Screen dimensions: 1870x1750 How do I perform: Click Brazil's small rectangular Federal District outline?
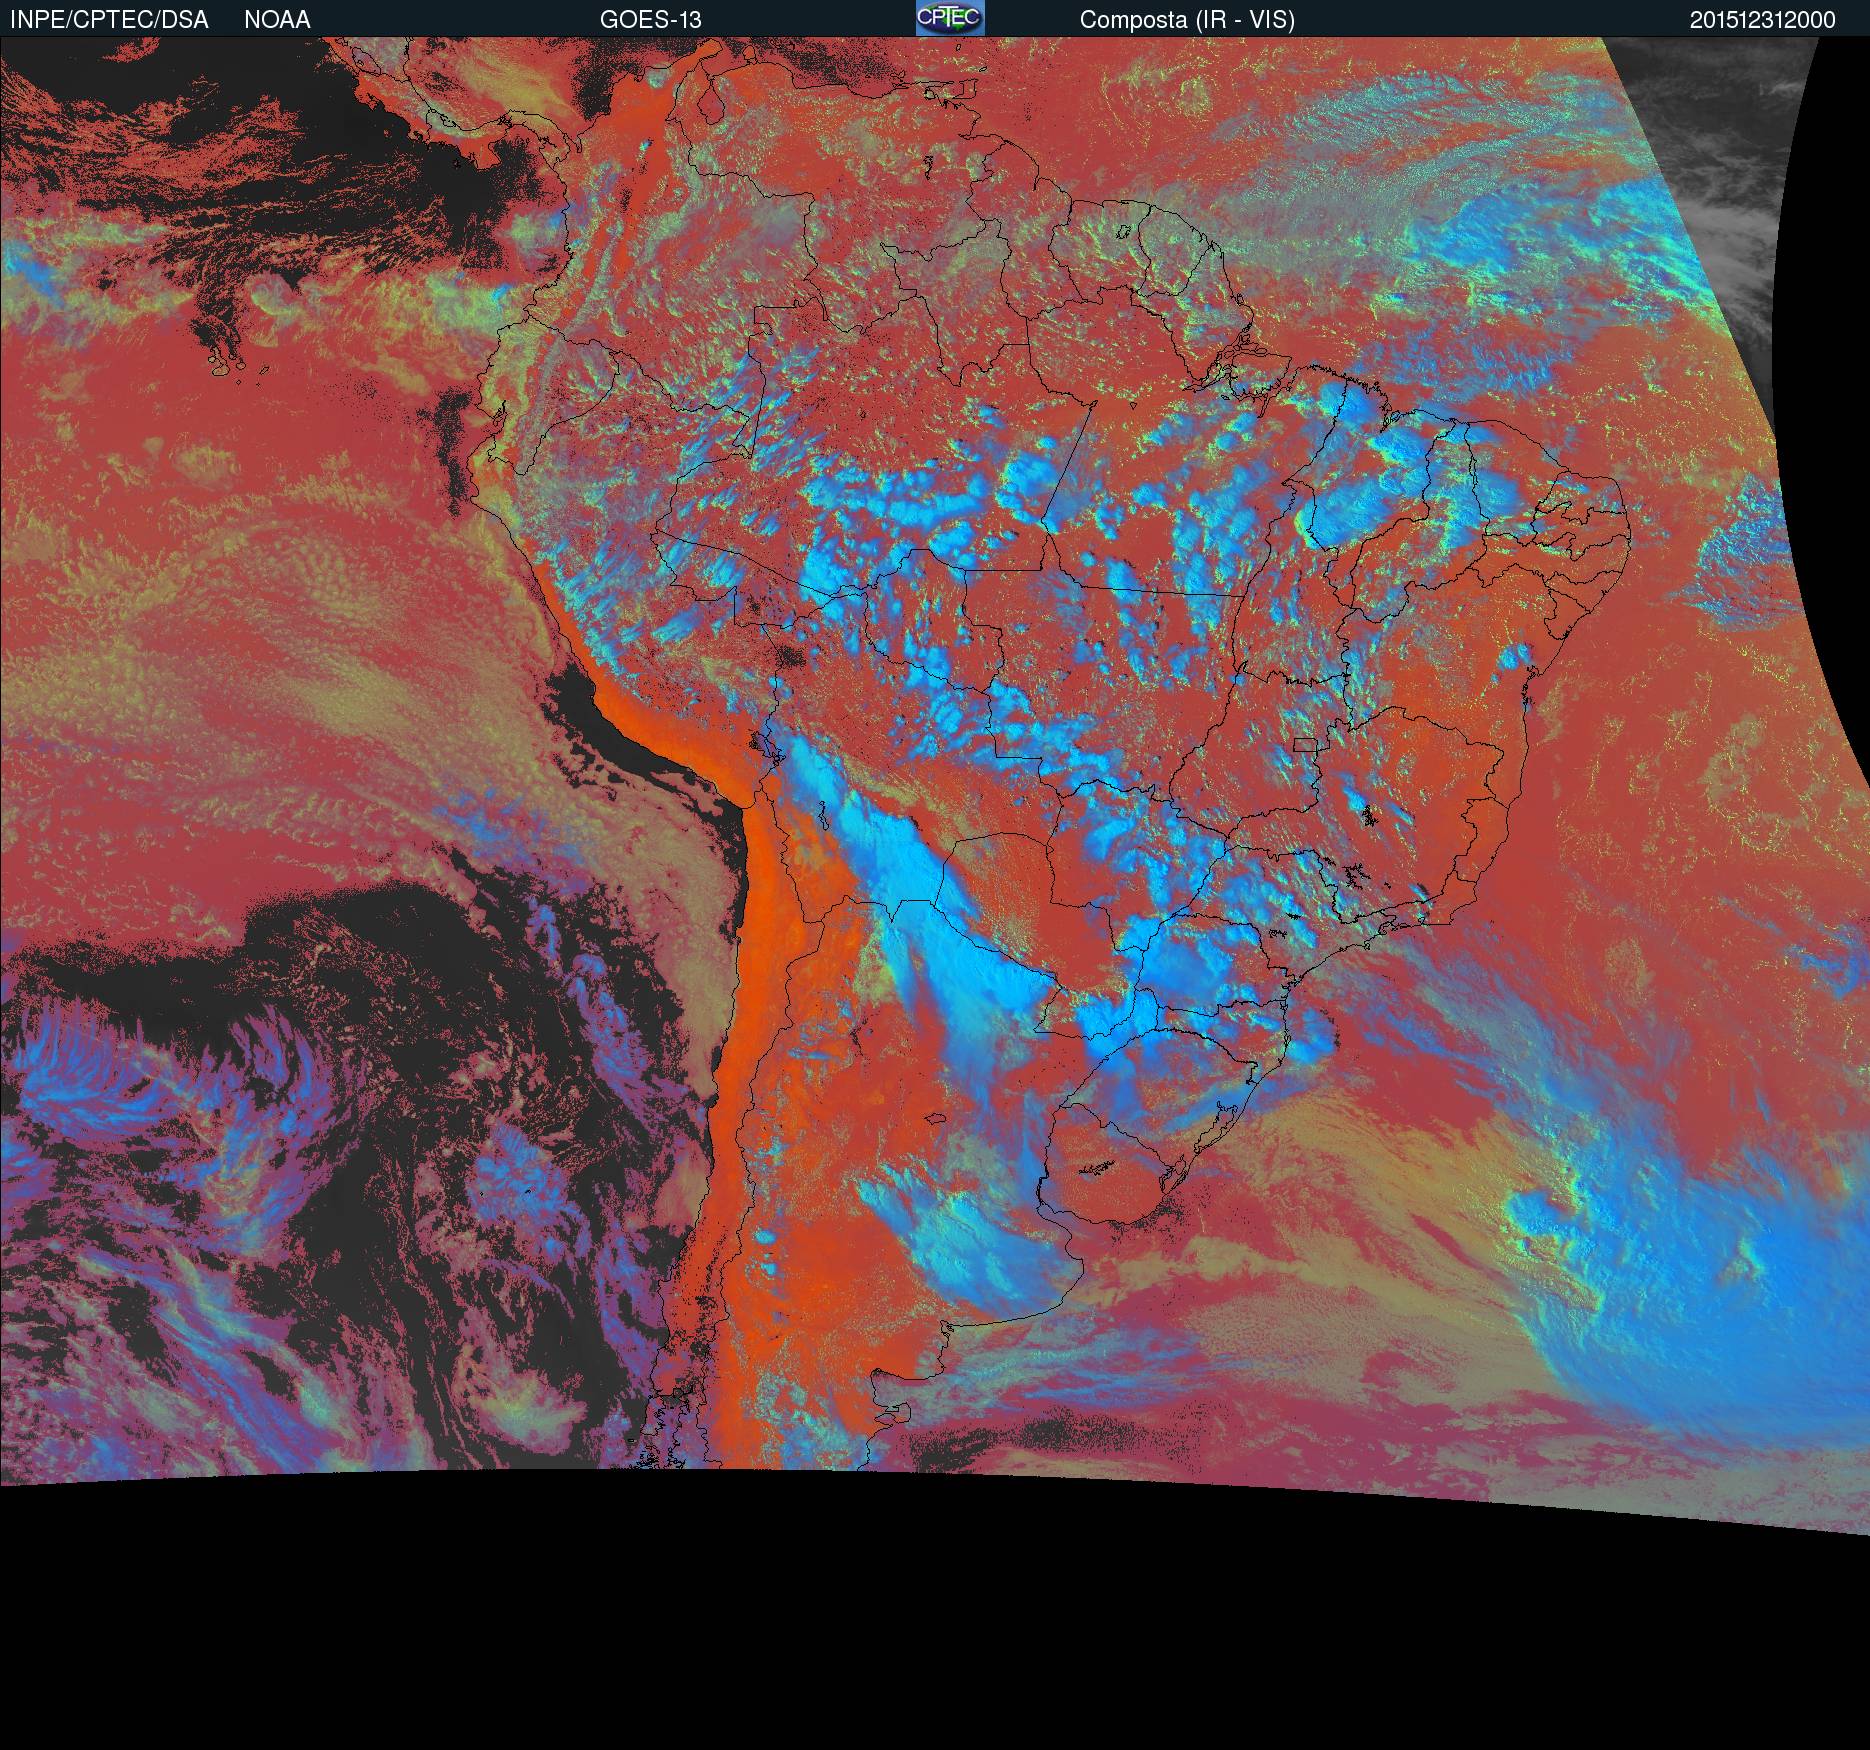click(x=1305, y=744)
